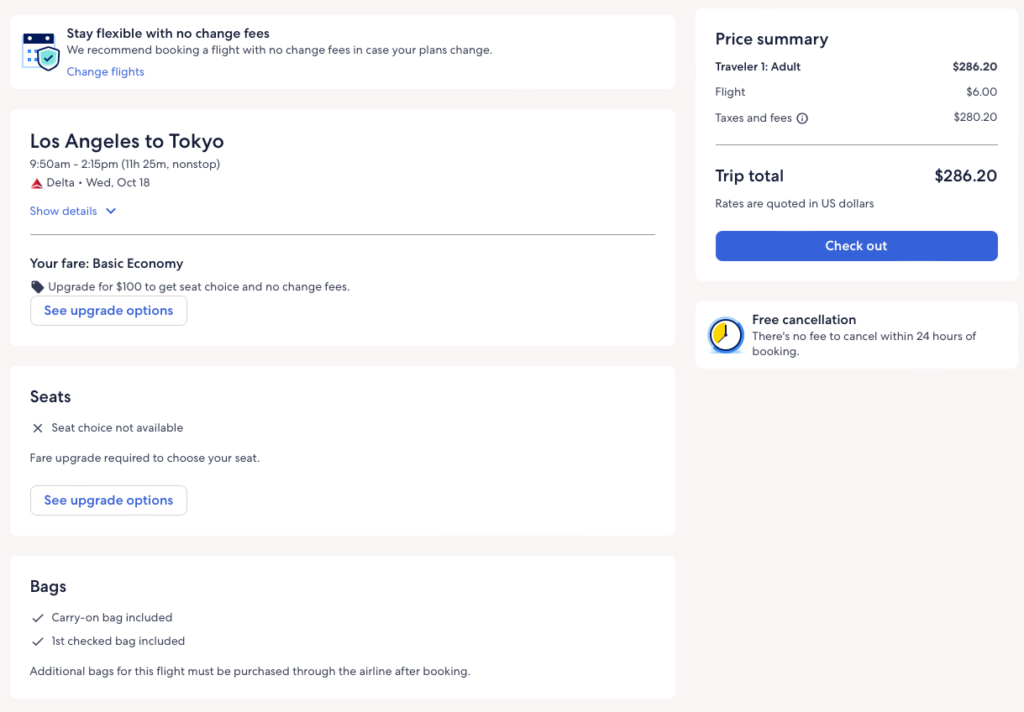Viewport: 1024px width, 712px height.
Task: Click the Los Angeles to Tokyo heading
Action: pyautogui.click(x=127, y=141)
